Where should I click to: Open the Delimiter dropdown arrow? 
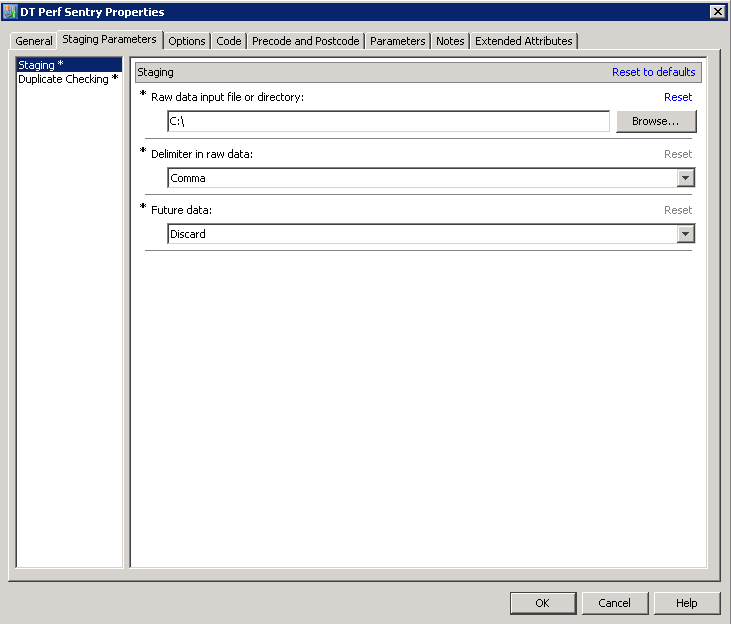click(x=685, y=178)
